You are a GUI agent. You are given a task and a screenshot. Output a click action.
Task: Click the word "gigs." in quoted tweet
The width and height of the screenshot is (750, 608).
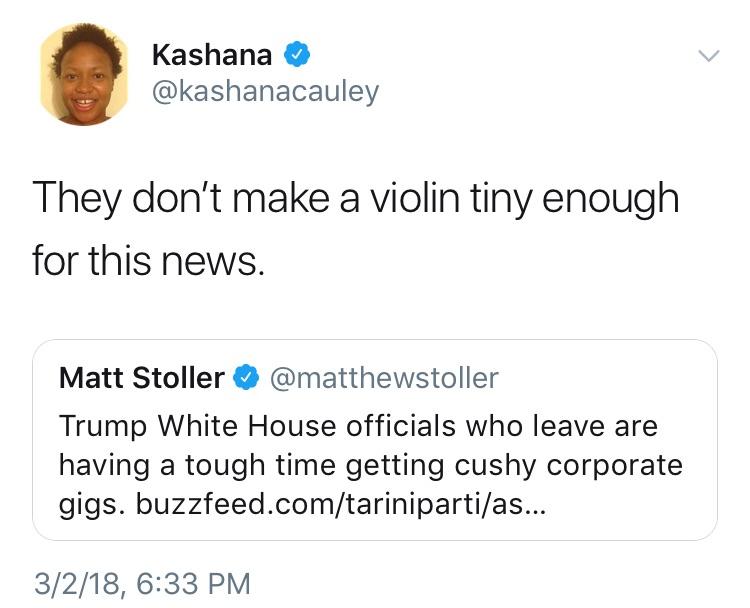tap(86, 506)
